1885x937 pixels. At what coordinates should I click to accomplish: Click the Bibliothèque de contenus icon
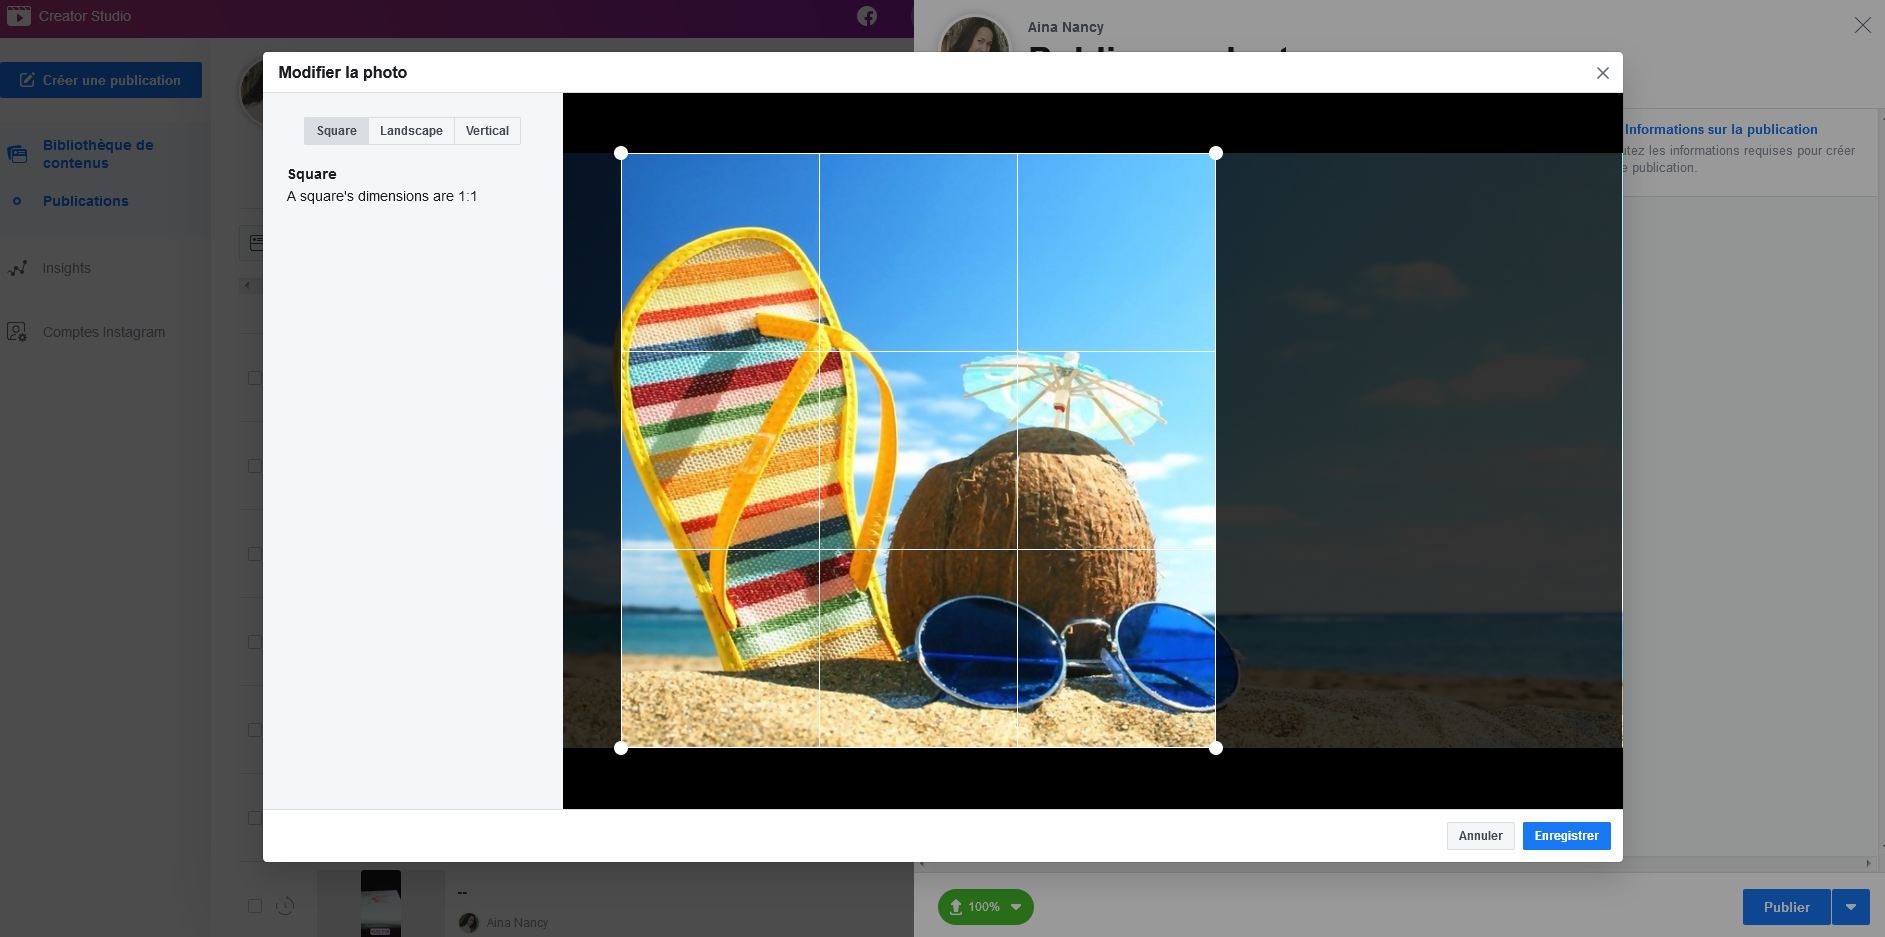point(17,154)
